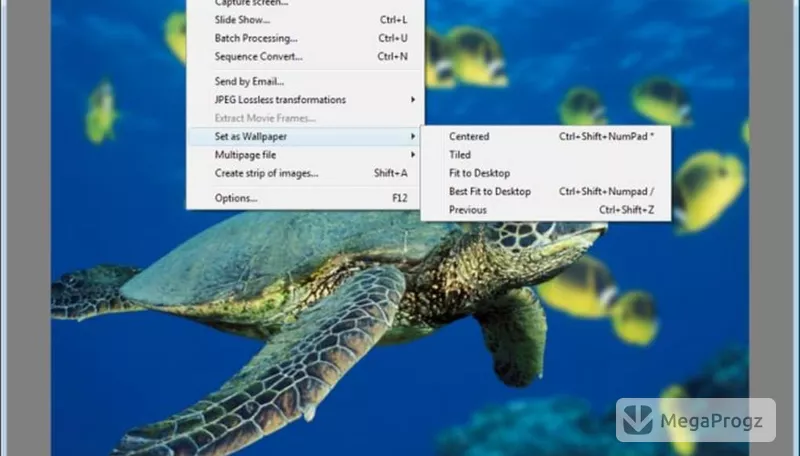Expand arrow beside Set as Wallpaper
Viewport: 800px width, 456px height.
pos(413,136)
